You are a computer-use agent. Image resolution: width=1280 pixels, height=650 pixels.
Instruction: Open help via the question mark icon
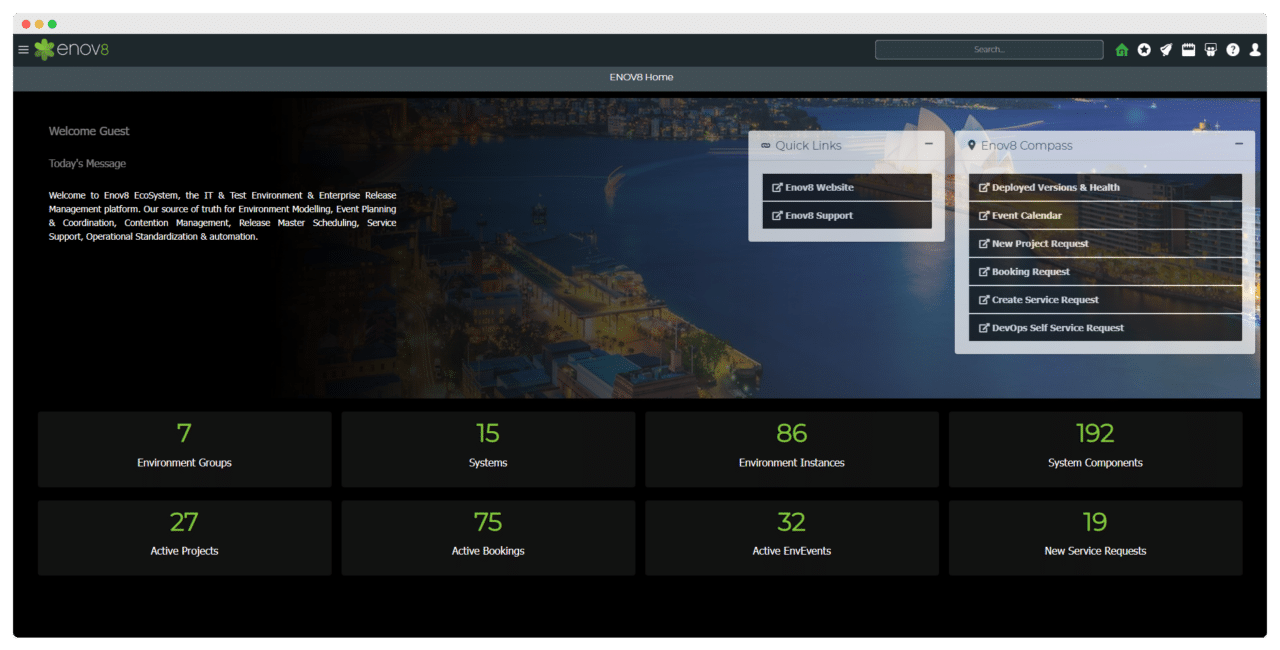[x=1233, y=49]
